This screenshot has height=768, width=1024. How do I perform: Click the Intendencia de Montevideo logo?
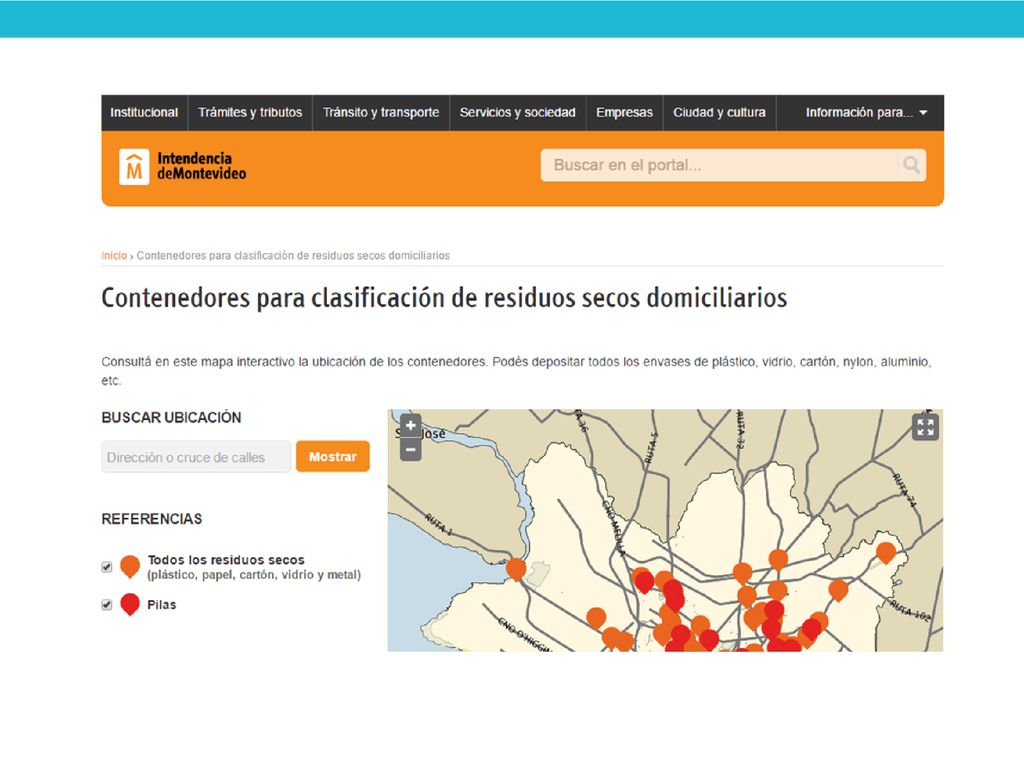[x=183, y=167]
